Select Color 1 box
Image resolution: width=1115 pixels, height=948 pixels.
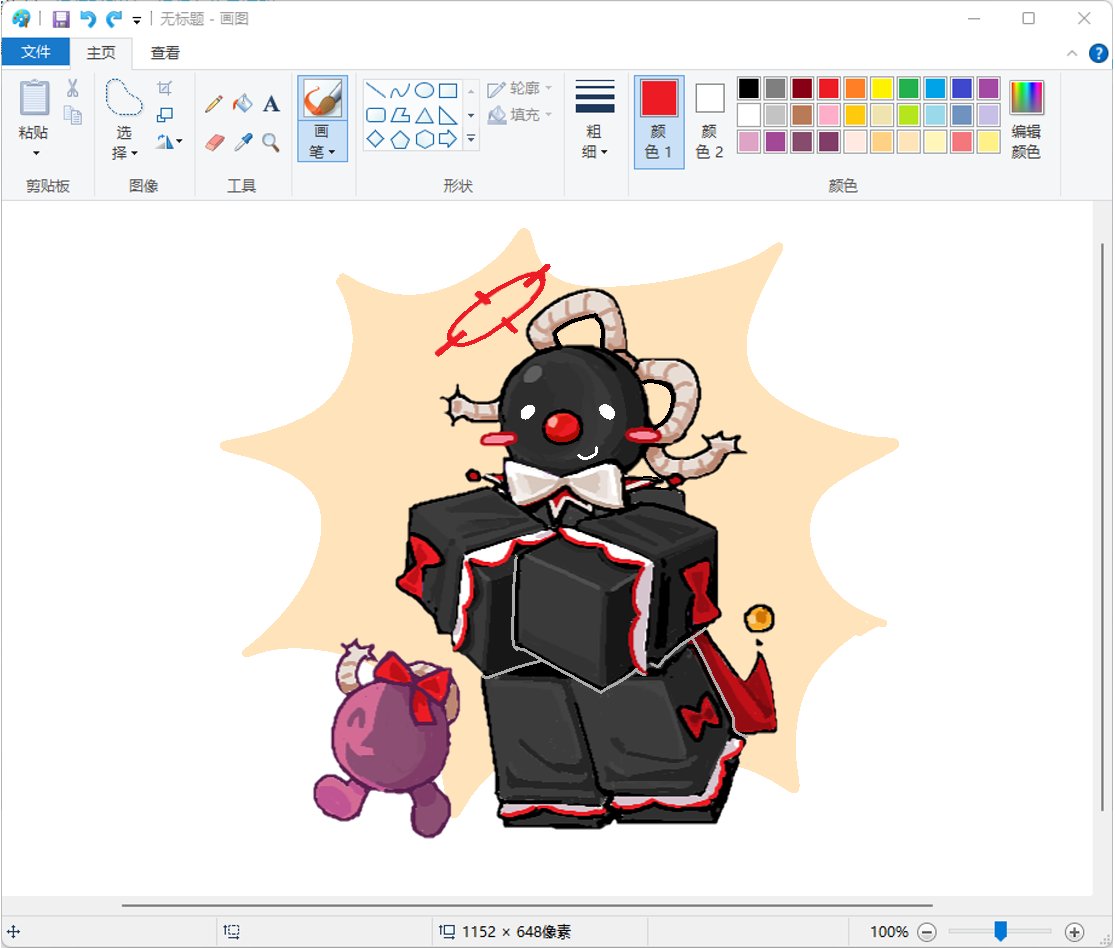(658, 122)
